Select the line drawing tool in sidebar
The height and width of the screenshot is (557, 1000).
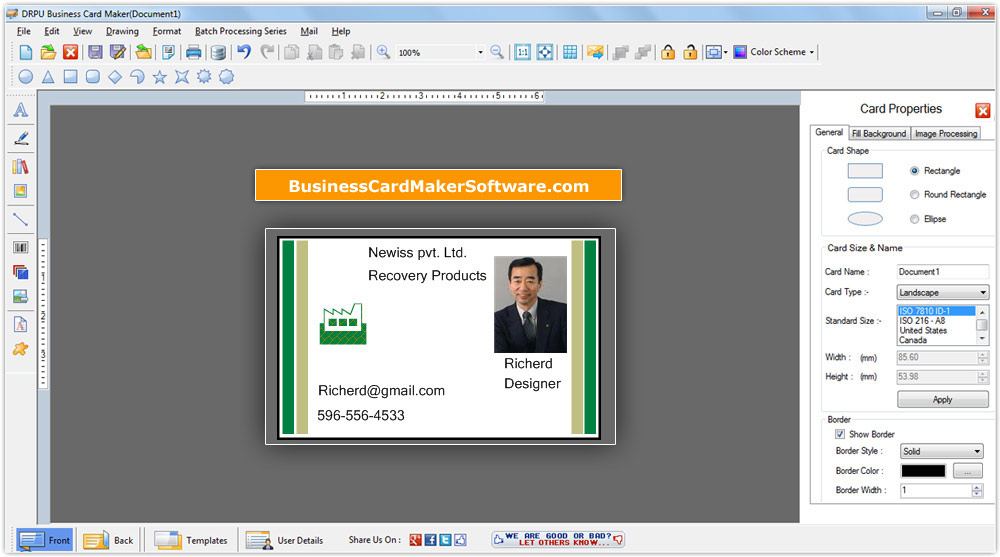[x=20, y=219]
